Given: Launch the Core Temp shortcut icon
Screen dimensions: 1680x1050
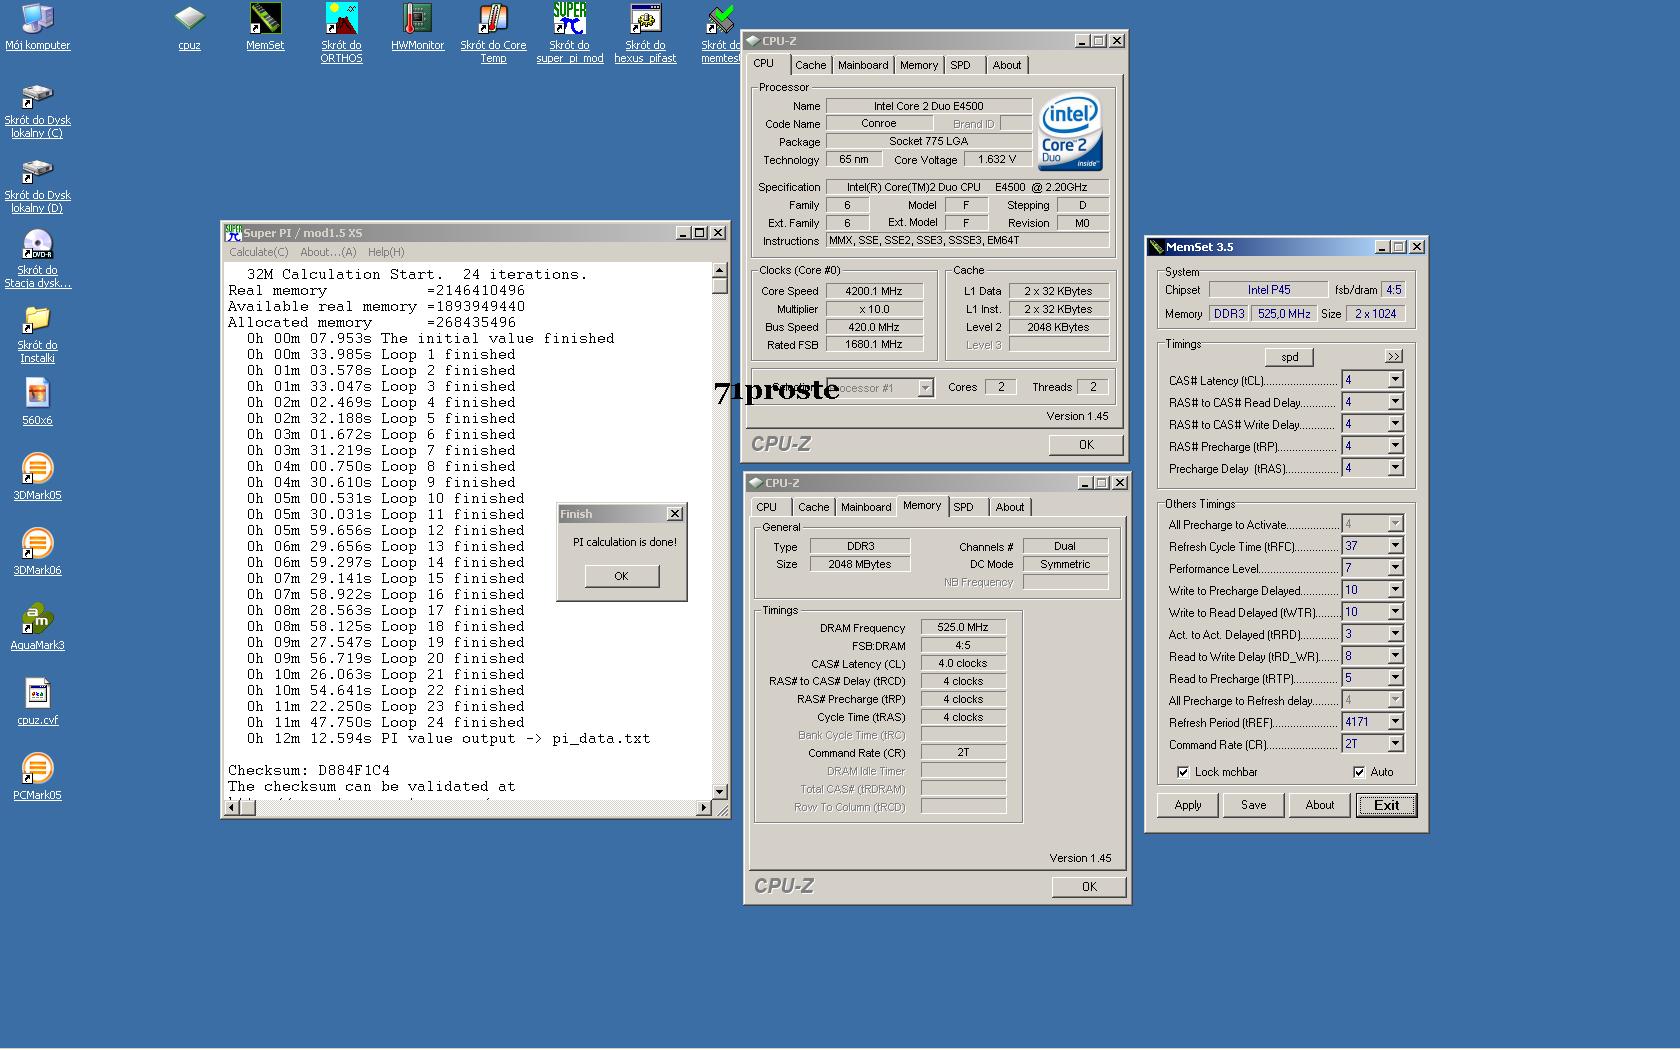Looking at the screenshot, I should click(493, 33).
